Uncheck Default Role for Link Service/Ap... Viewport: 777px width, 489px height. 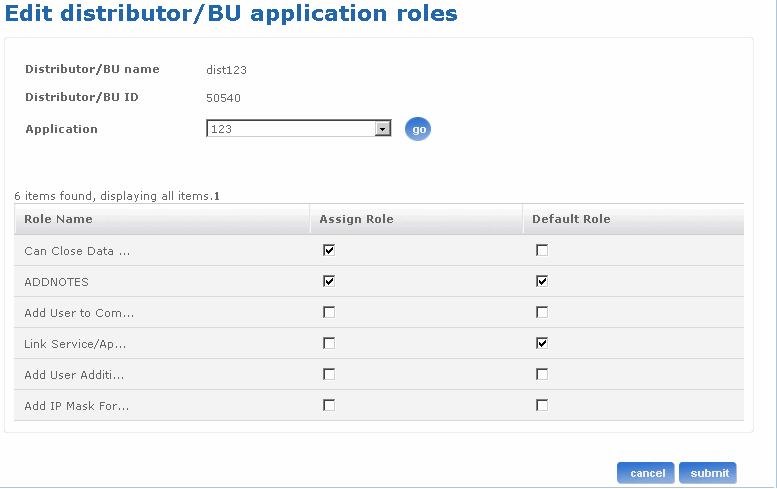[542, 343]
